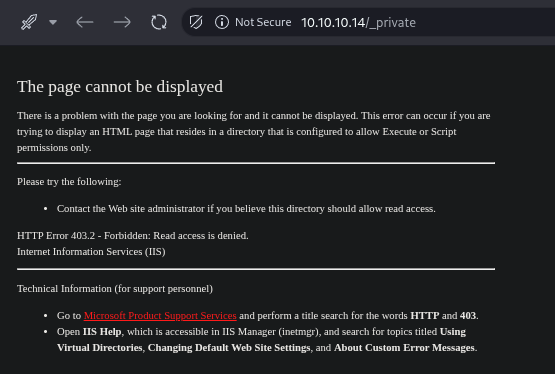
Task: Click the bold text "About Custom Error Messages"
Action: [404, 347]
